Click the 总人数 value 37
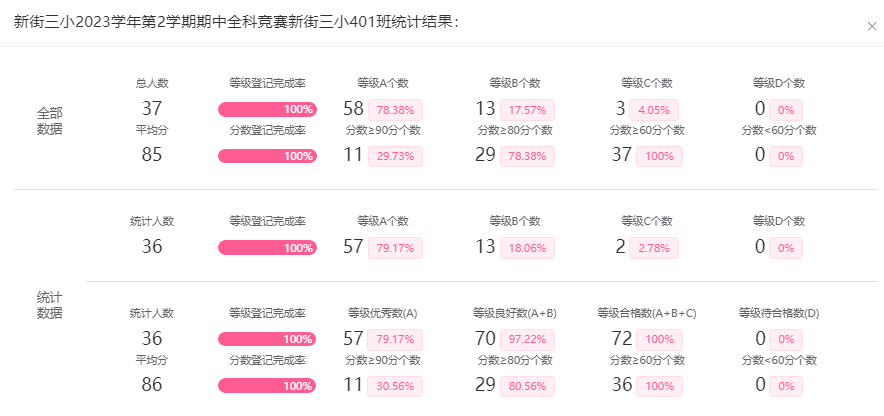884x416 pixels. (x=152, y=108)
